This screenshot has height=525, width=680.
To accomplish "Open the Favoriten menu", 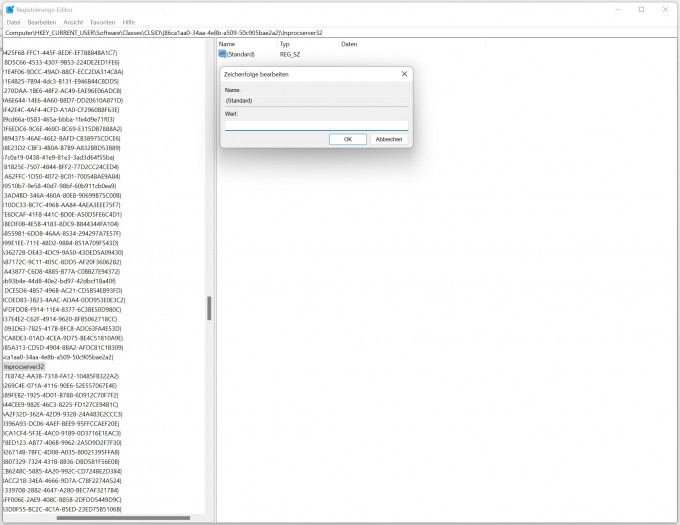I will pos(103,22).
